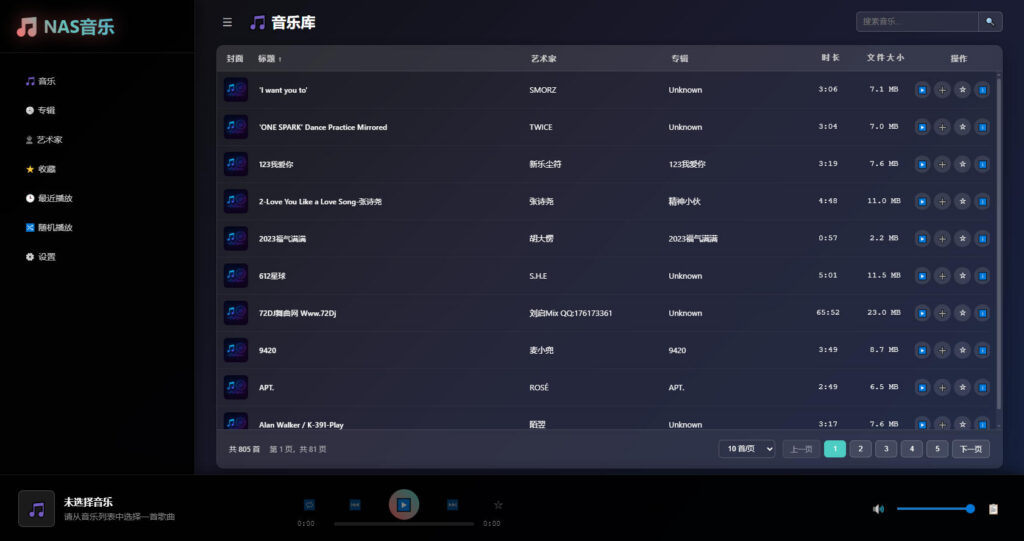Mute audio with the speaker icon
The height and width of the screenshot is (541, 1024).
[878, 509]
